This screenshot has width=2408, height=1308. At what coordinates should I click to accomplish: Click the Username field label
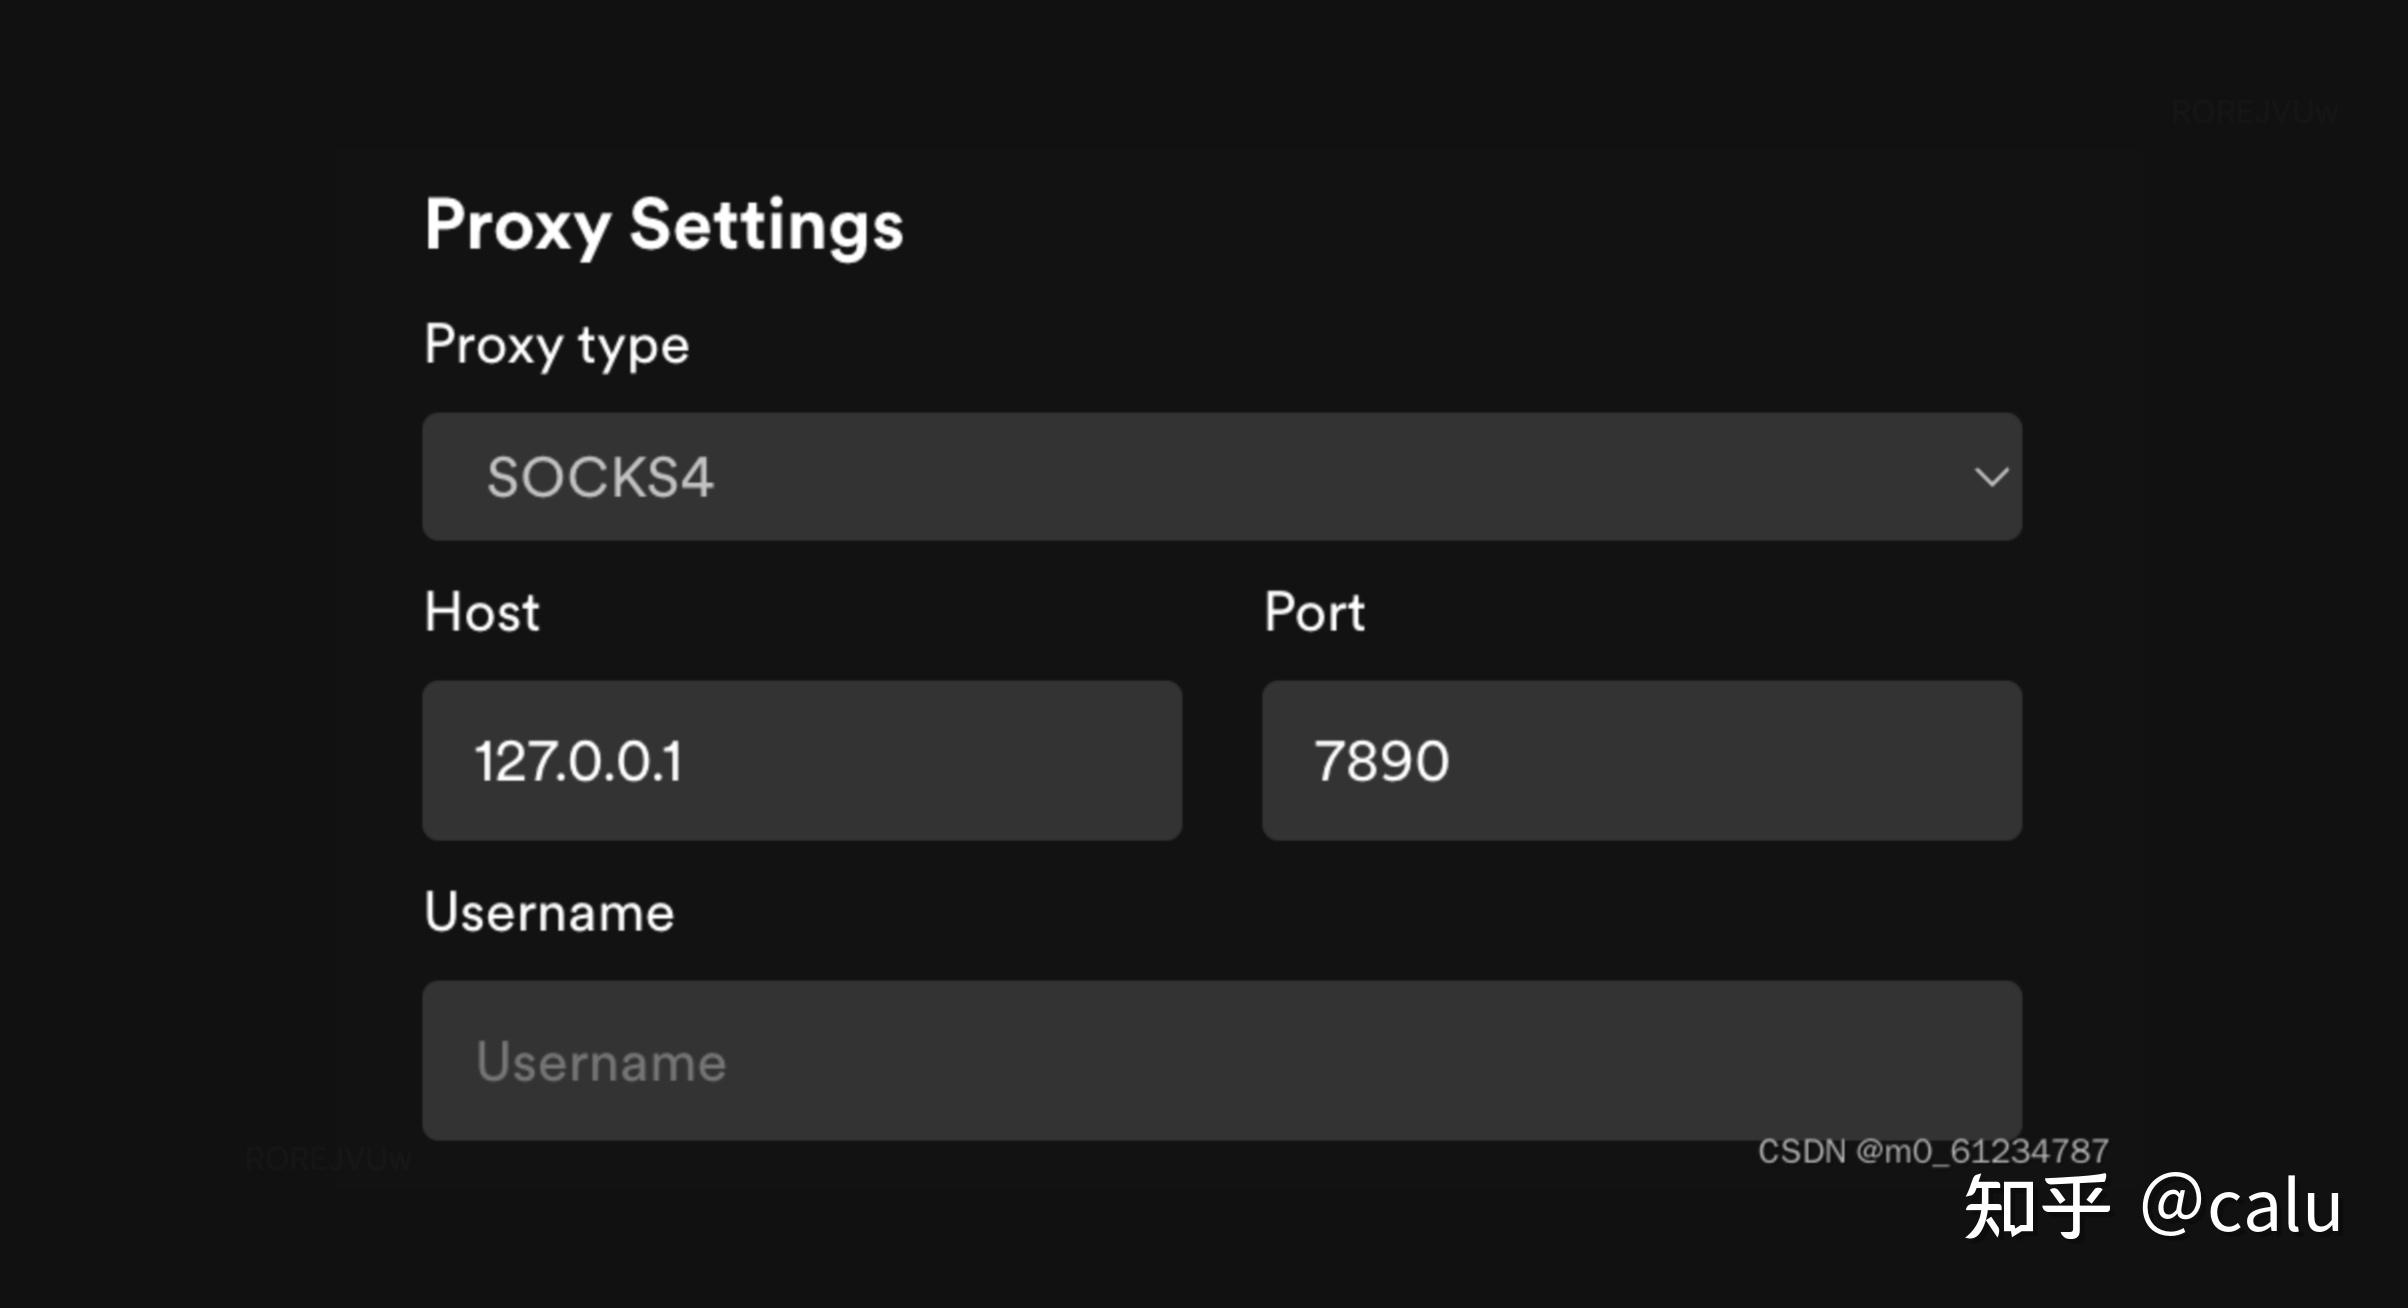(549, 912)
